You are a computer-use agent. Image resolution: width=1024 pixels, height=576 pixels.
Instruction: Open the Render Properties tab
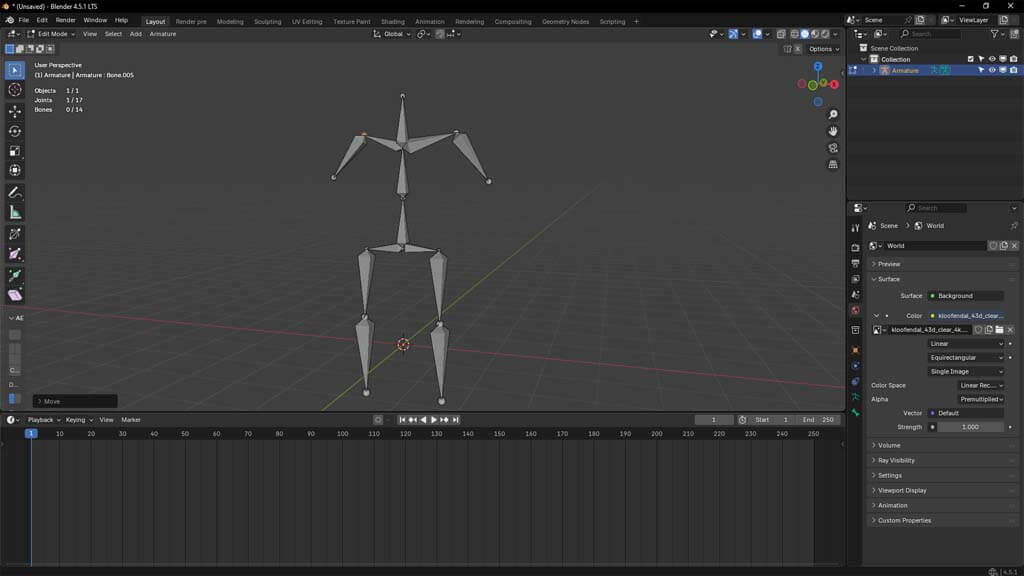(855, 249)
